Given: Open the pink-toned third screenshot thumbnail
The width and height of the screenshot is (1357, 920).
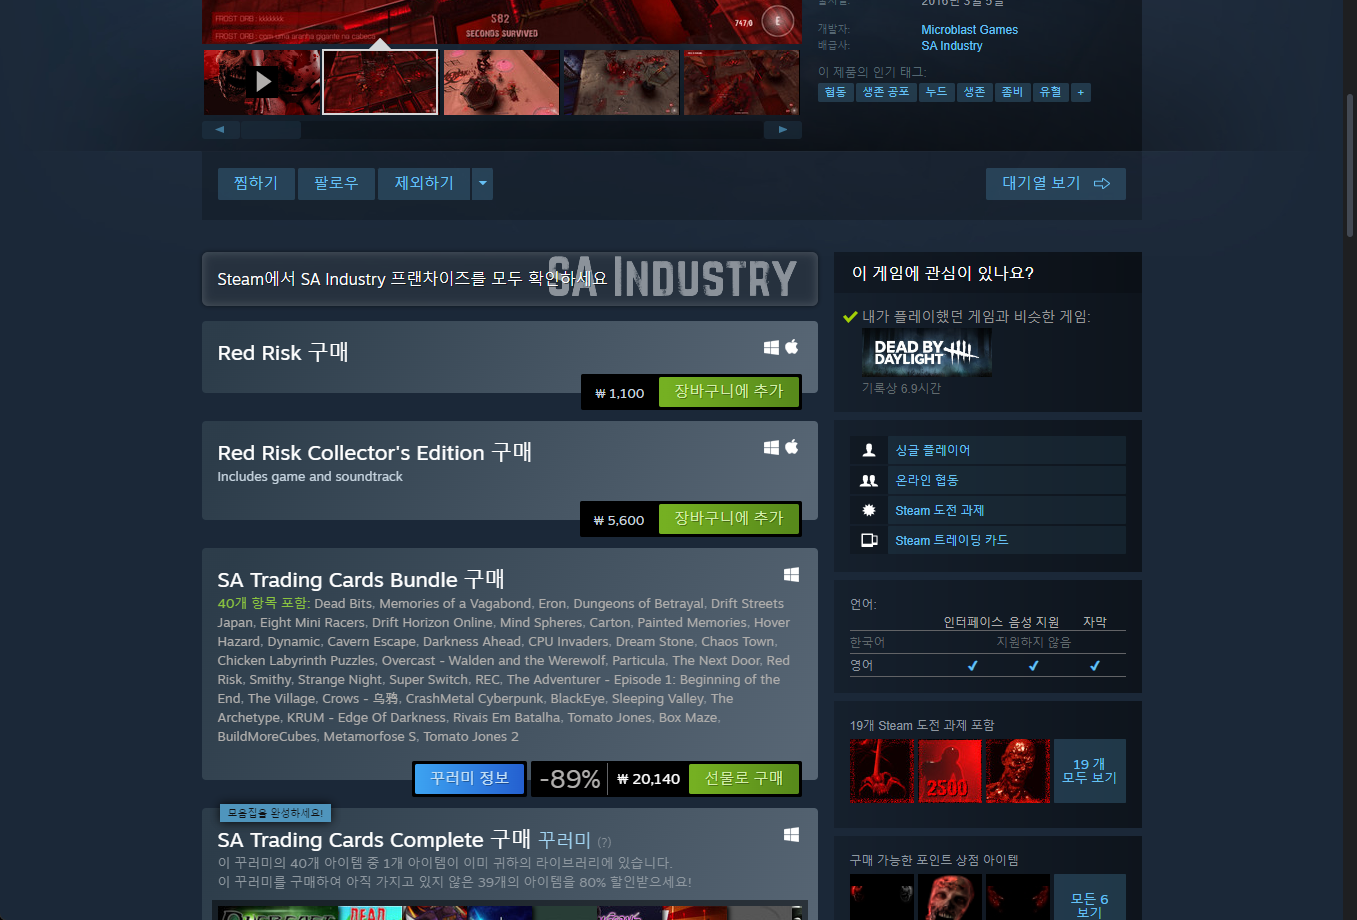Looking at the screenshot, I should click(501, 82).
